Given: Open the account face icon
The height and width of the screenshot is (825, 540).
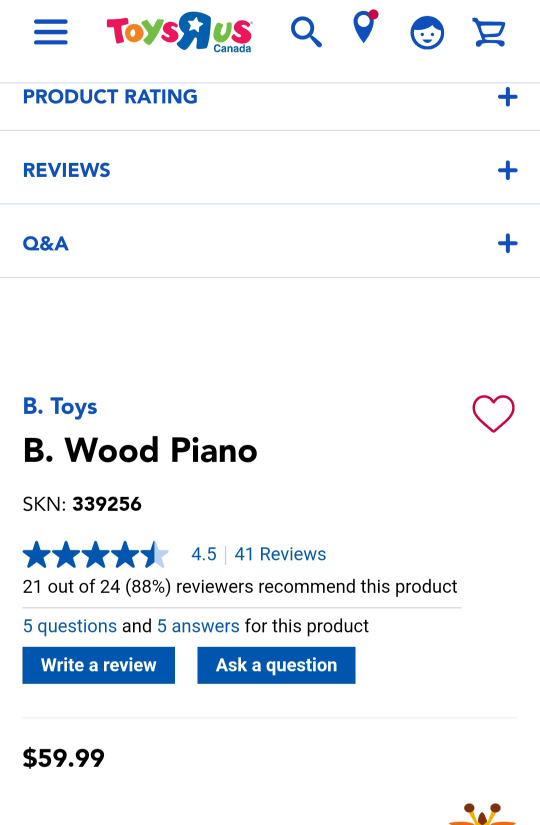Looking at the screenshot, I should 427,33.
